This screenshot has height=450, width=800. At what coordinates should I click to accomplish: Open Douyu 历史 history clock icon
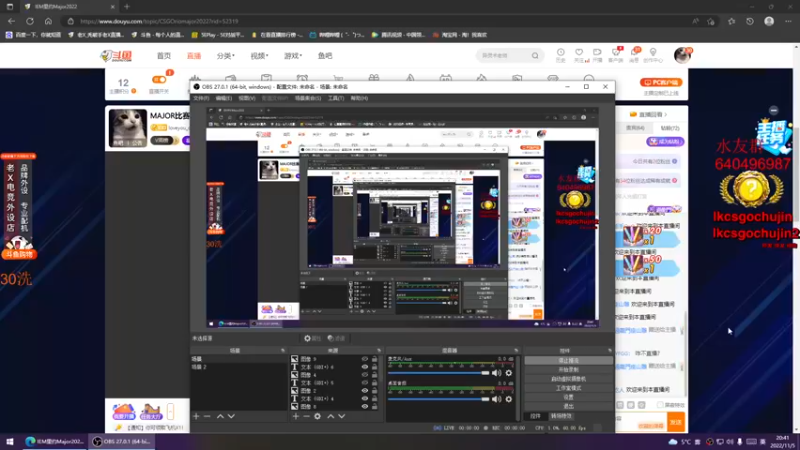(x=560, y=55)
